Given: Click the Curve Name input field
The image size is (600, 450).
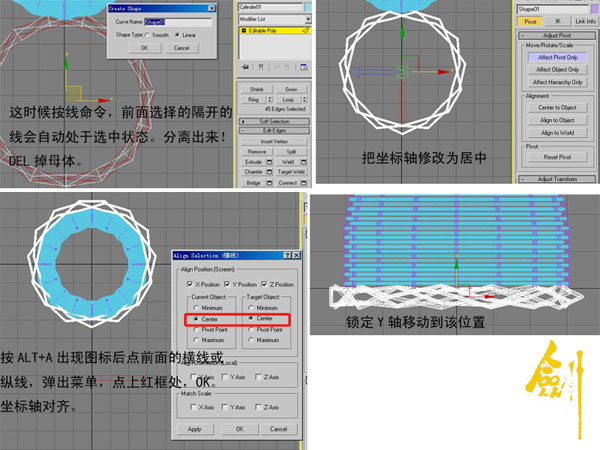Looking at the screenshot, I should click(178, 22).
